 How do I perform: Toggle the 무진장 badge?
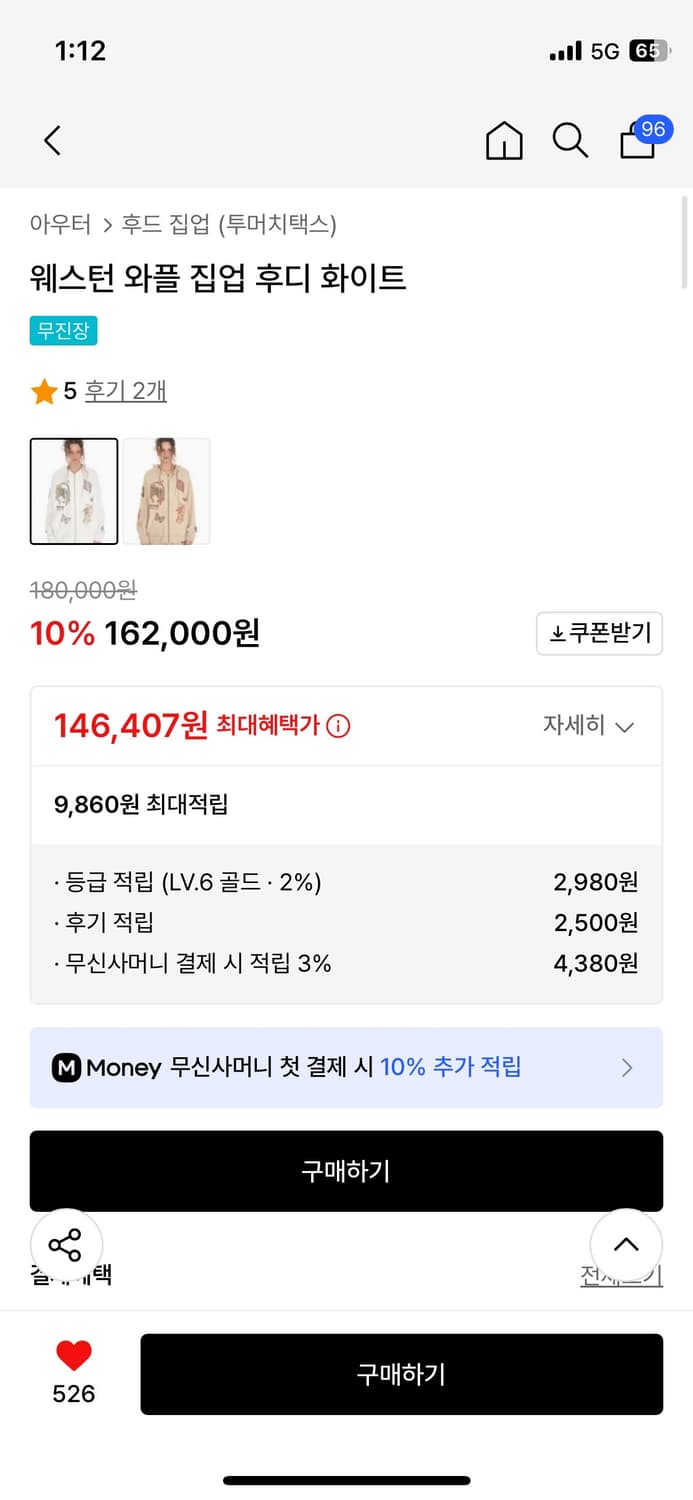pyautogui.click(x=63, y=330)
